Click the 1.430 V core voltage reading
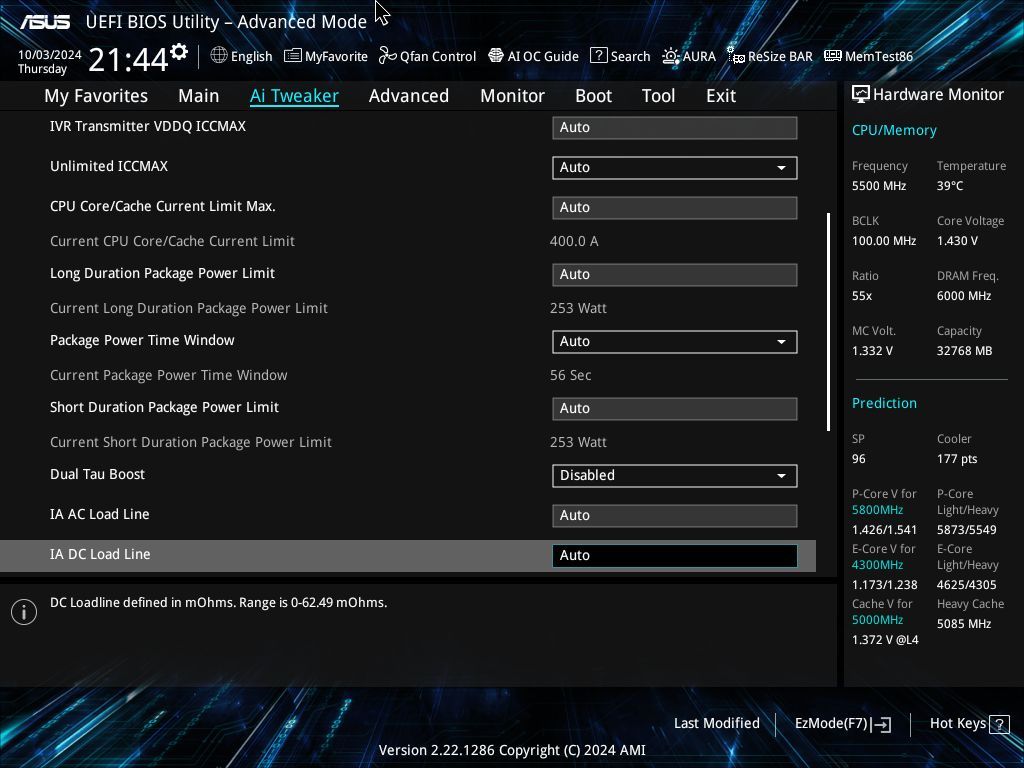This screenshot has height=768, width=1024. coord(957,241)
